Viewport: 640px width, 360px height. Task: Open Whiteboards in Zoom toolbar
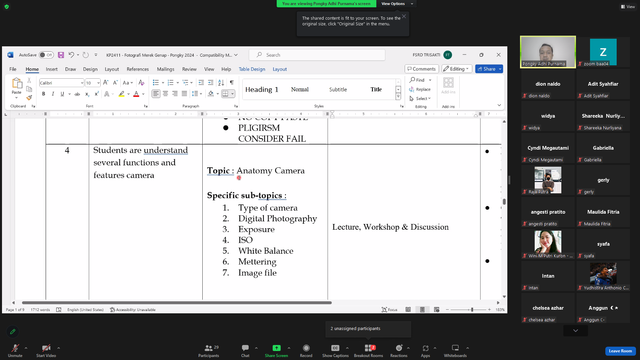(455, 350)
